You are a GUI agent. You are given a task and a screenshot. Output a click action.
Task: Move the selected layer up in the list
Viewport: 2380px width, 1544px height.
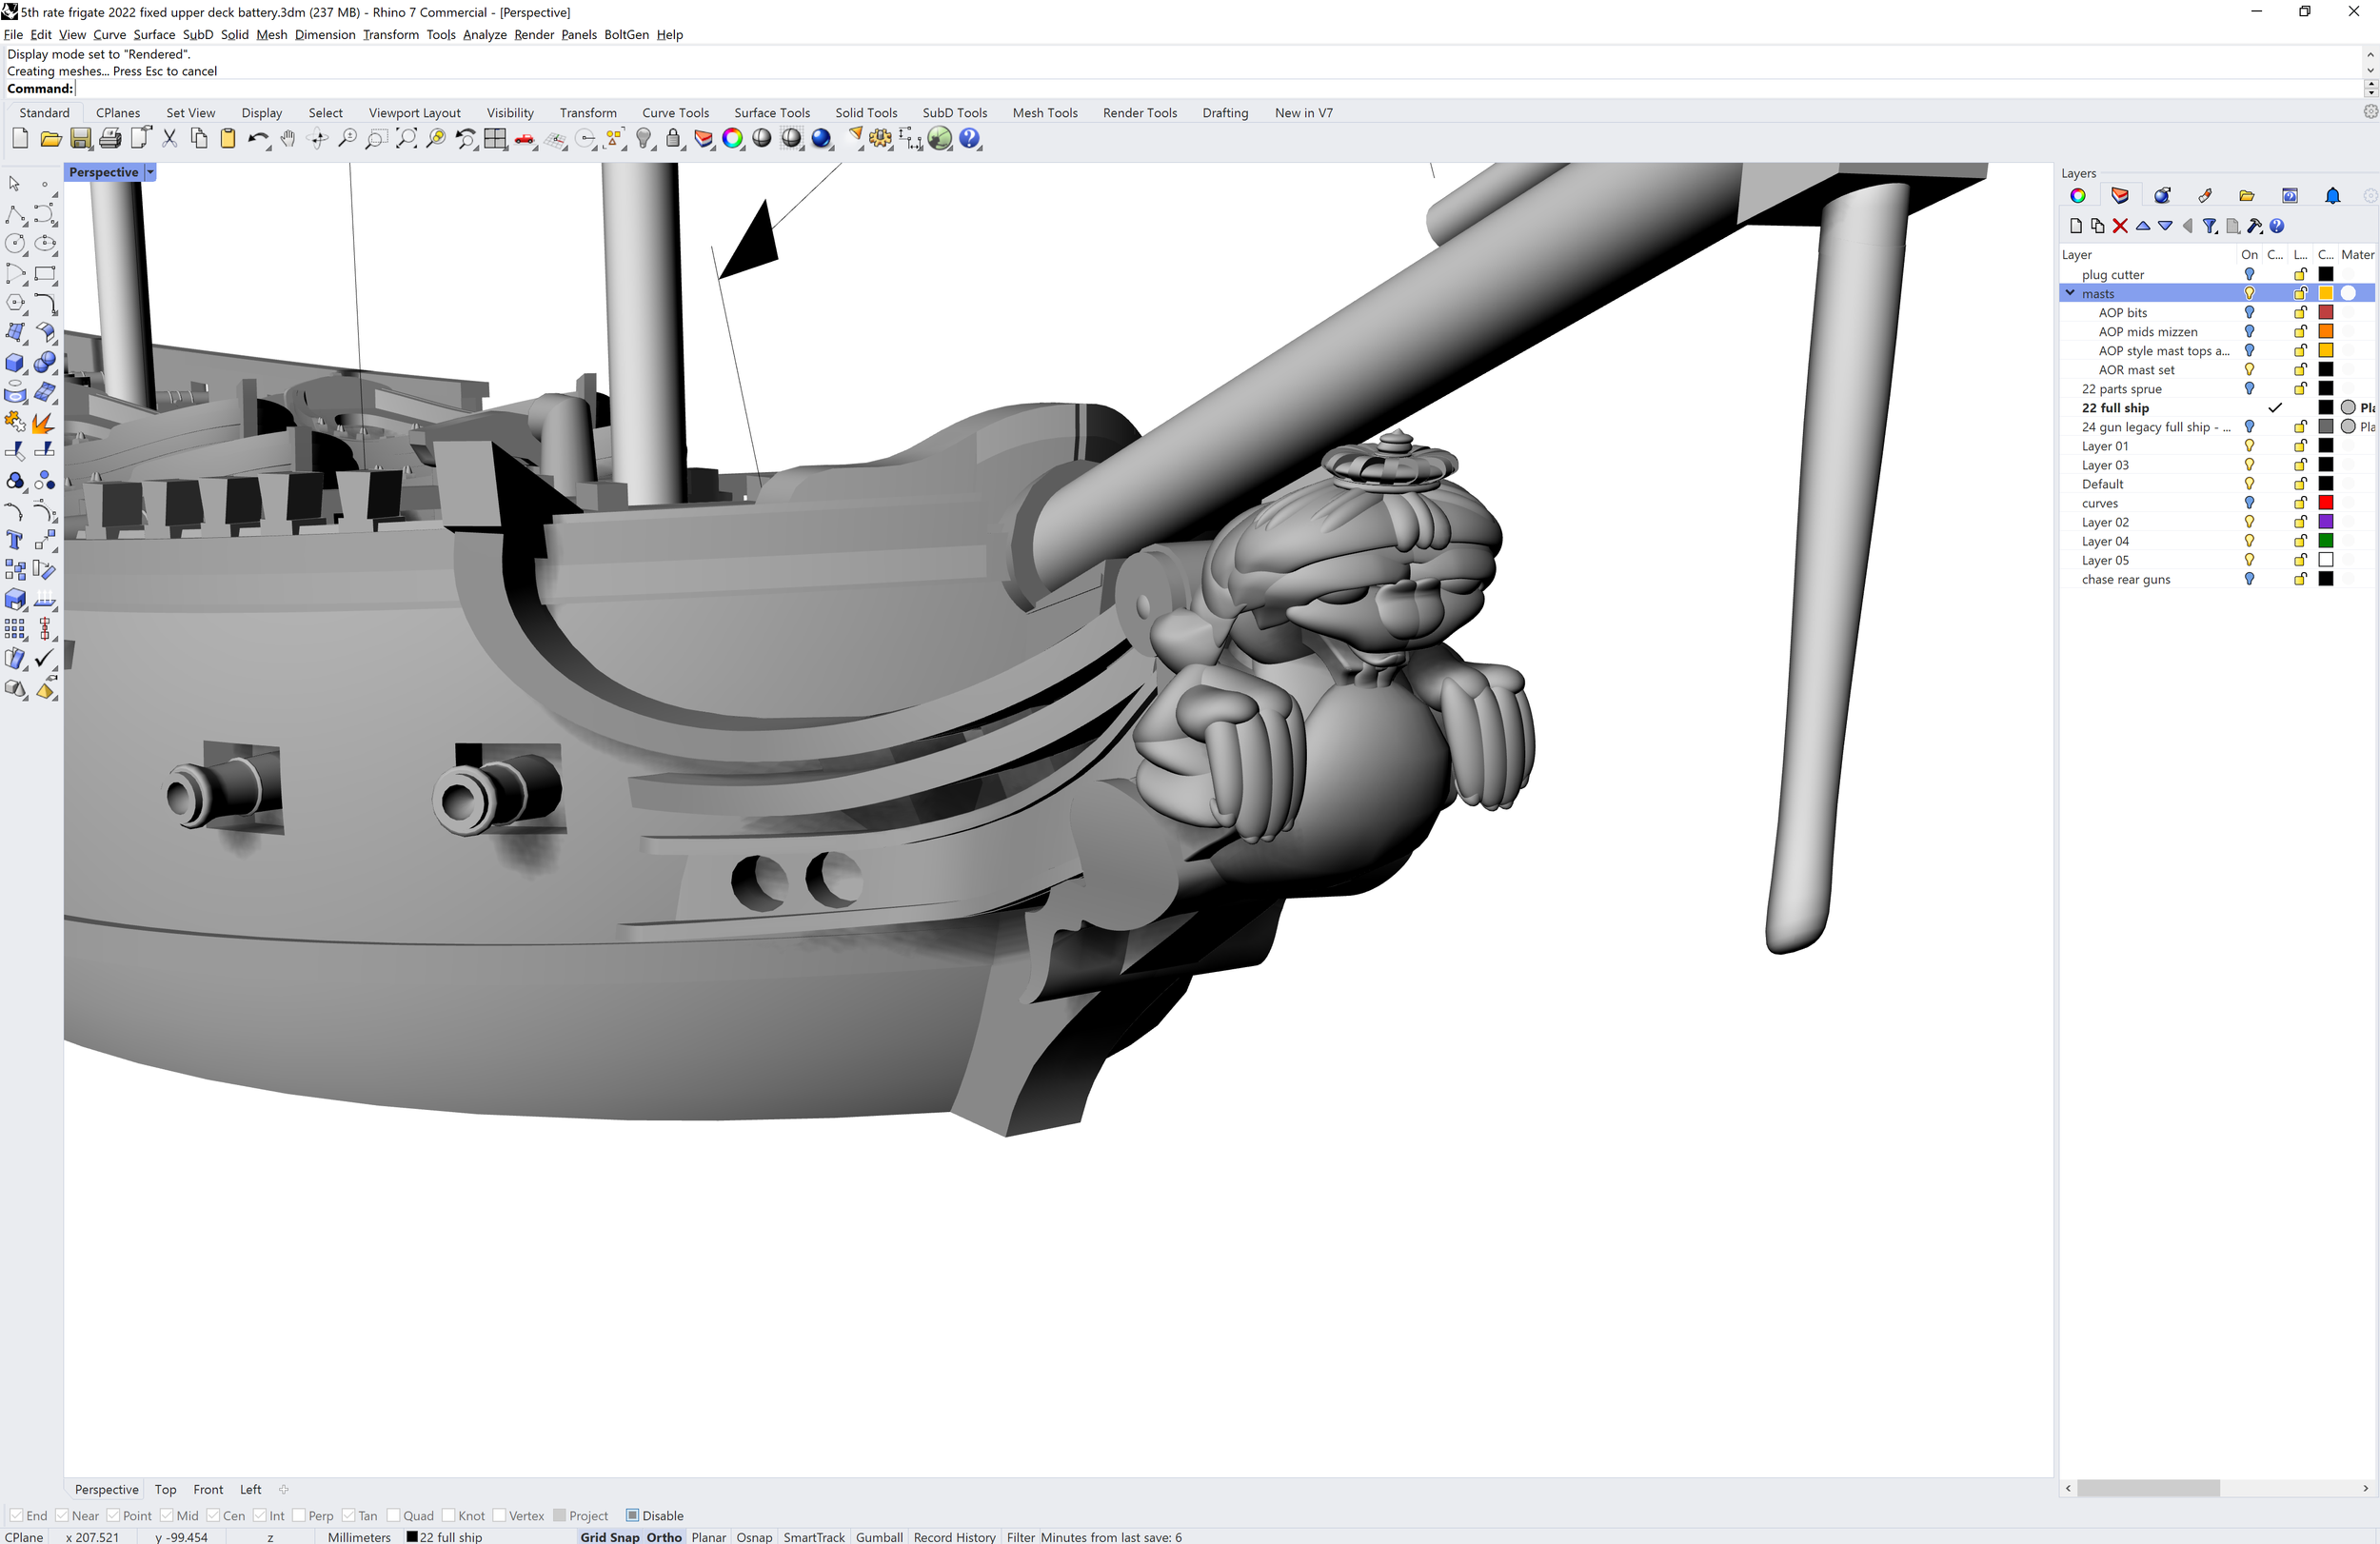[2143, 226]
